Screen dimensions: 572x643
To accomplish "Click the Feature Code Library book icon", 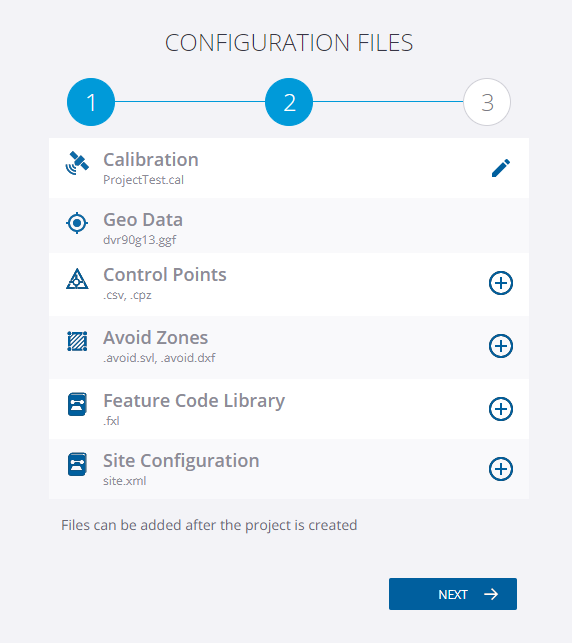I will (77, 404).
